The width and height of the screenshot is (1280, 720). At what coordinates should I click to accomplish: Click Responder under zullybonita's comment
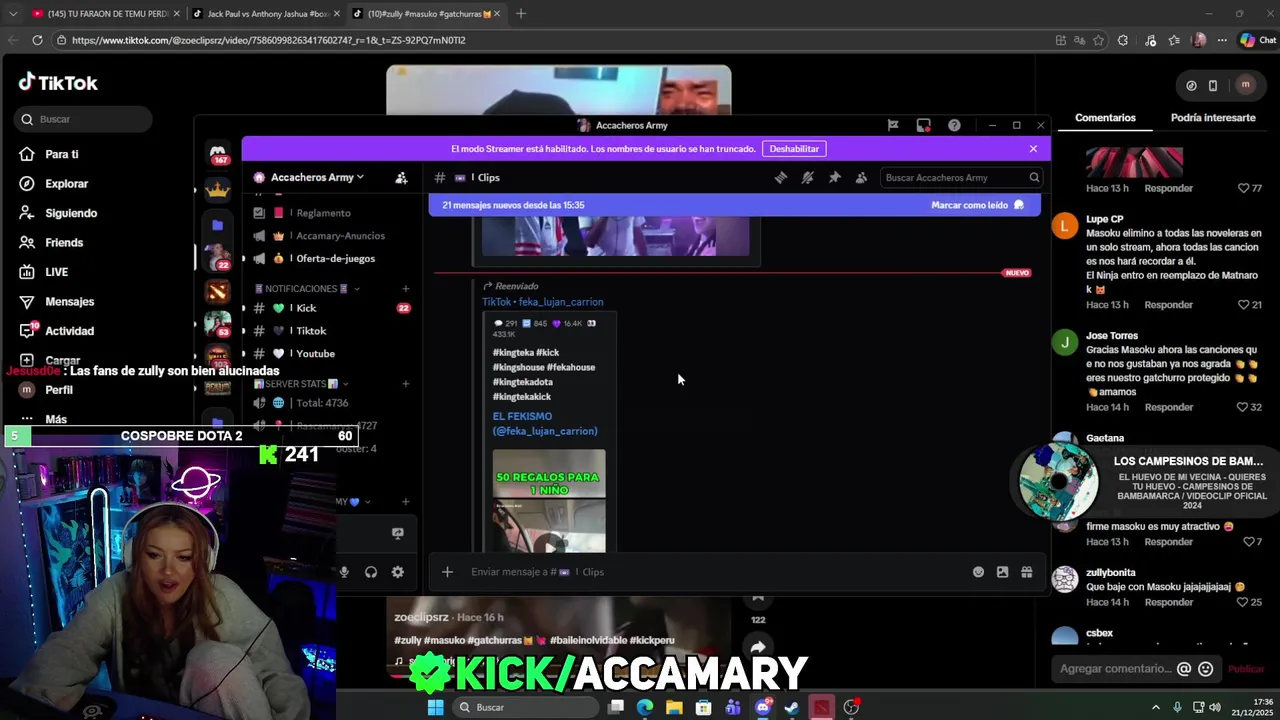tap(1168, 603)
